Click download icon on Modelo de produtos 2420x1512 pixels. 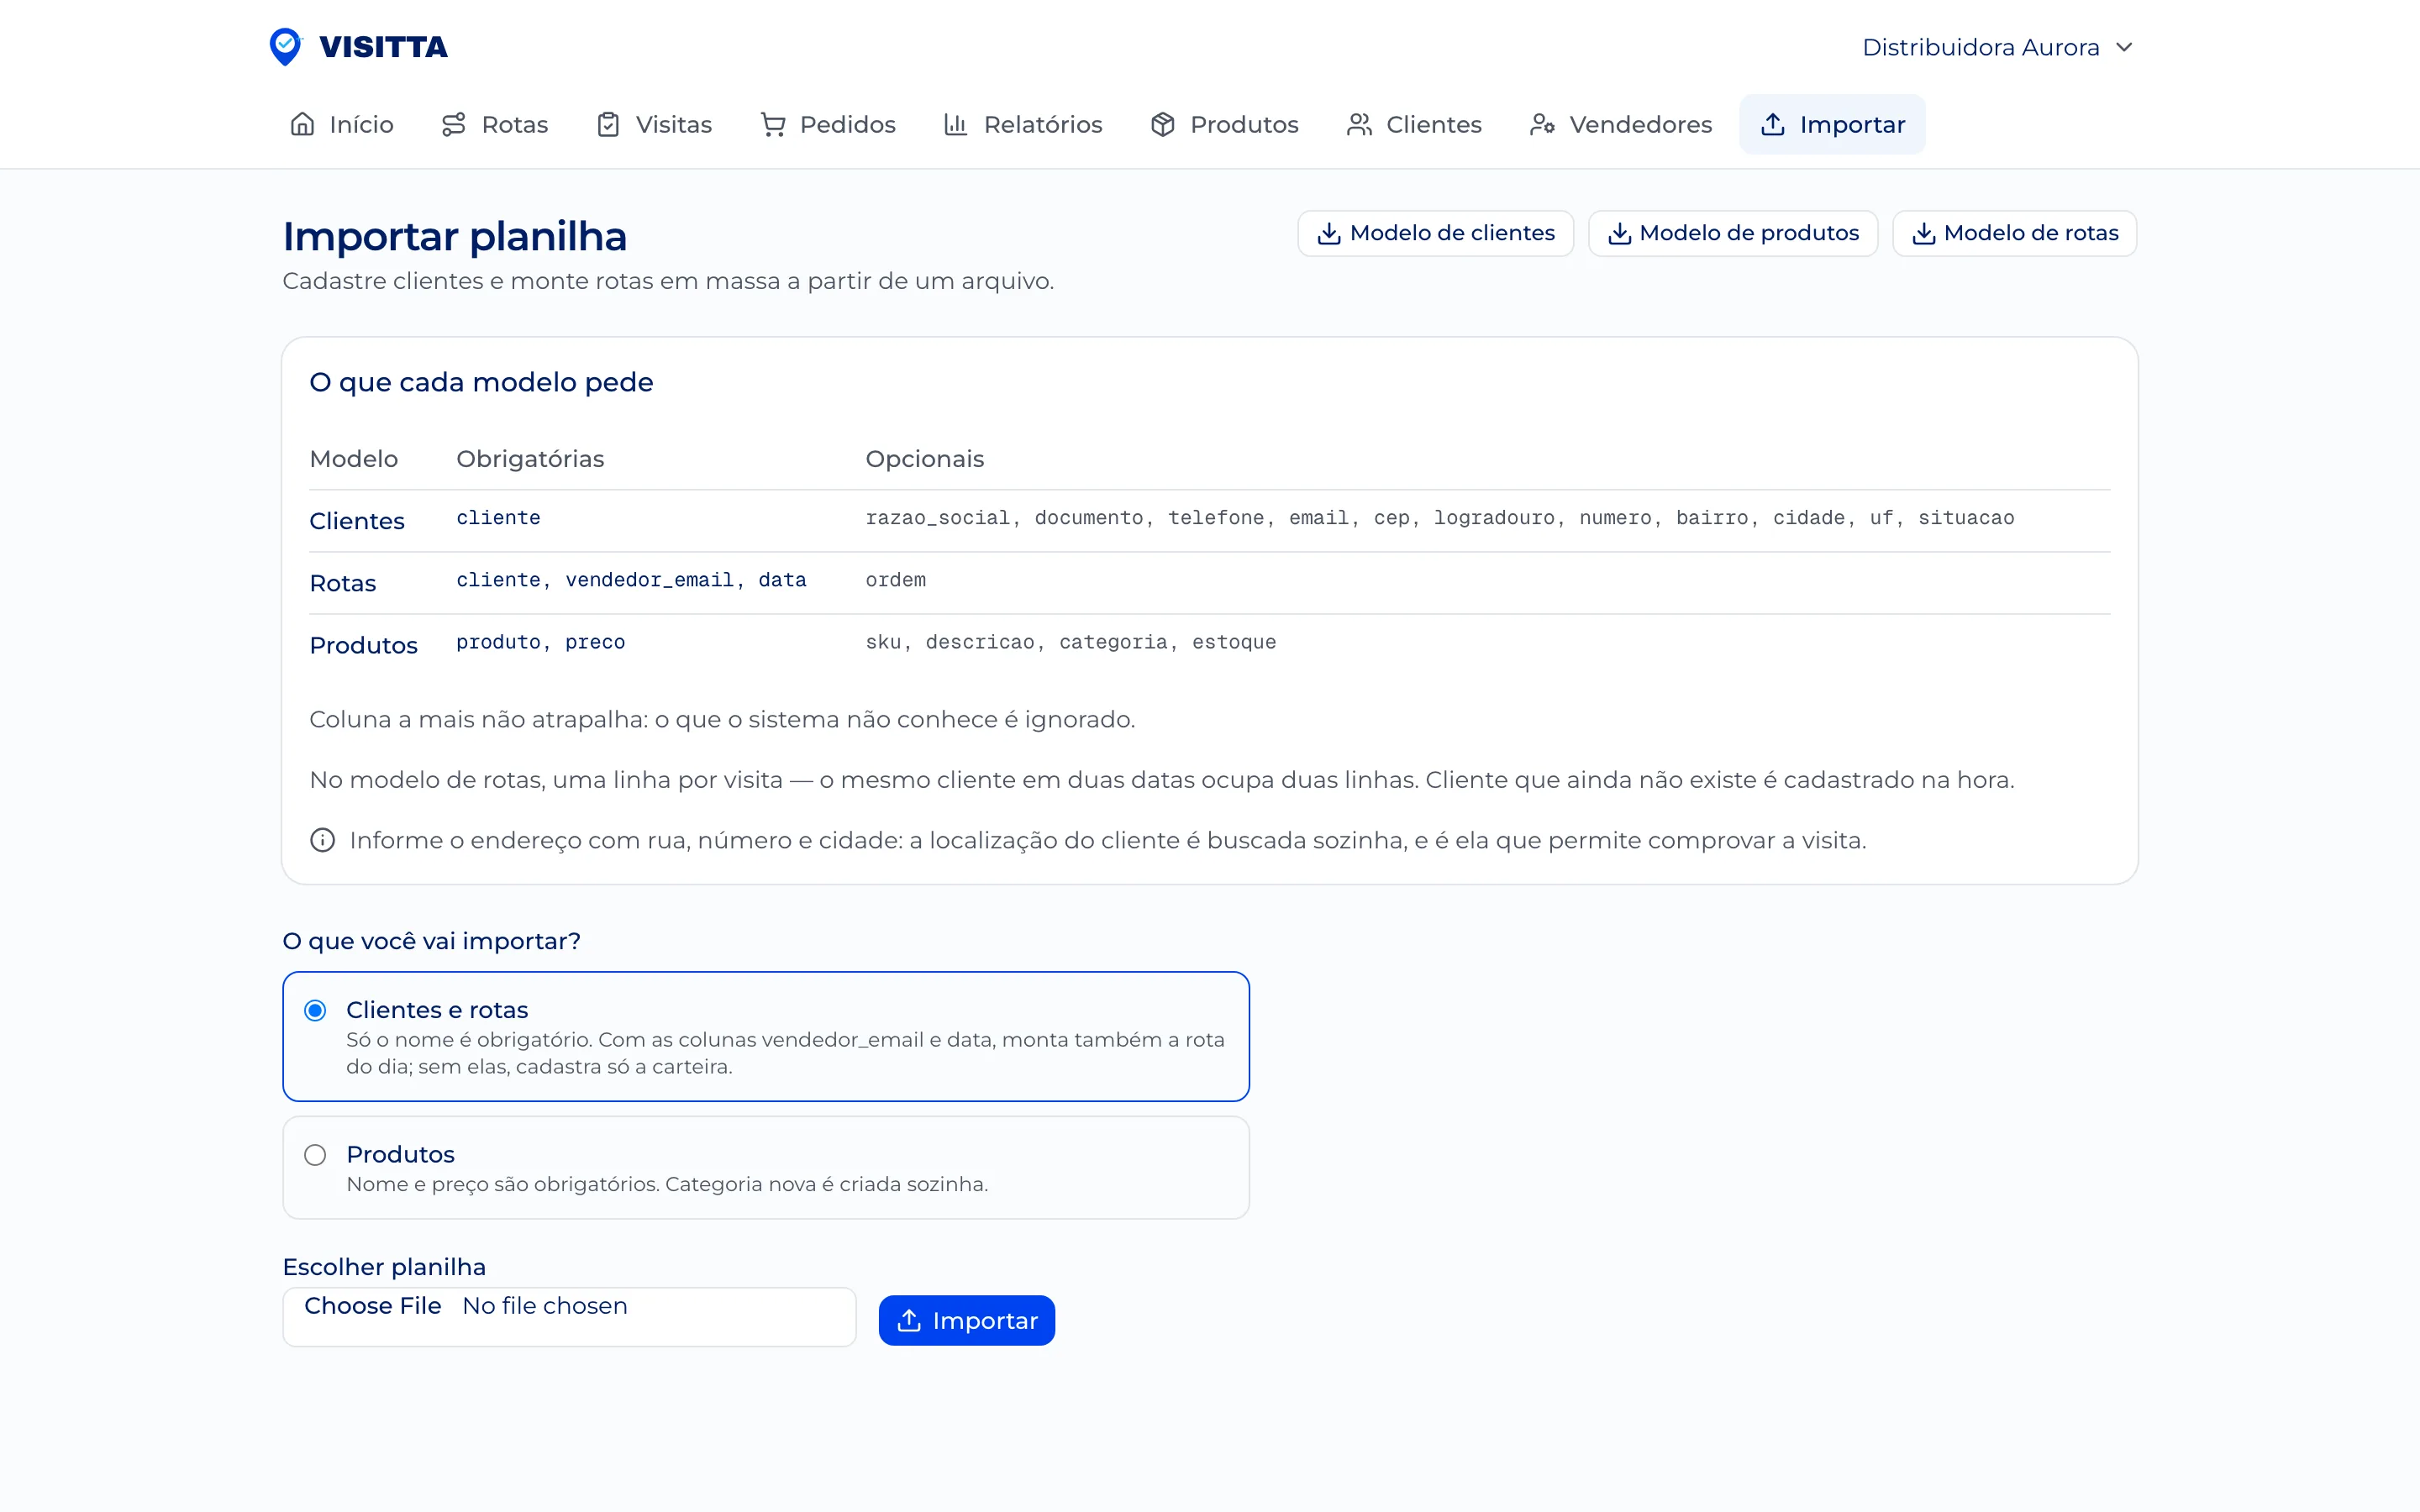coord(1619,233)
